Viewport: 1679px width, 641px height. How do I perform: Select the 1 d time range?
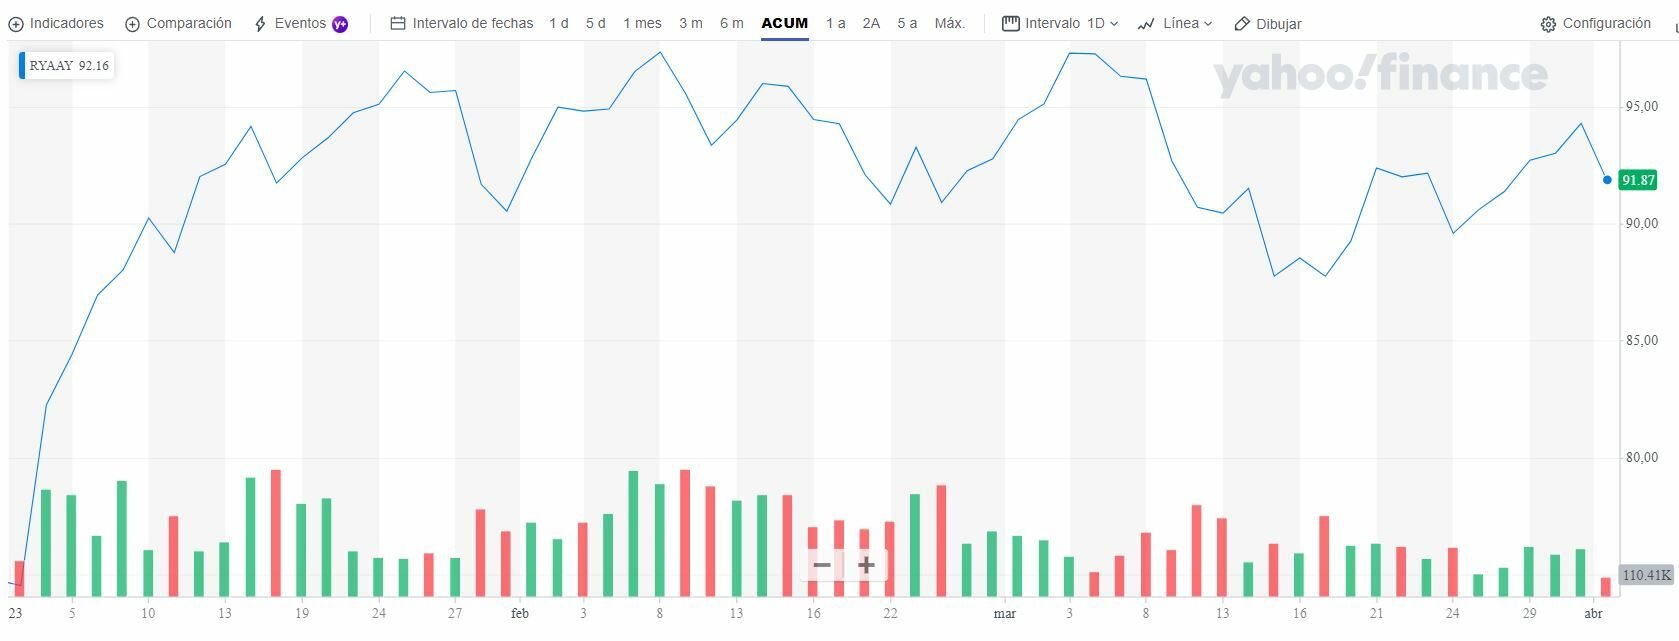(x=558, y=23)
